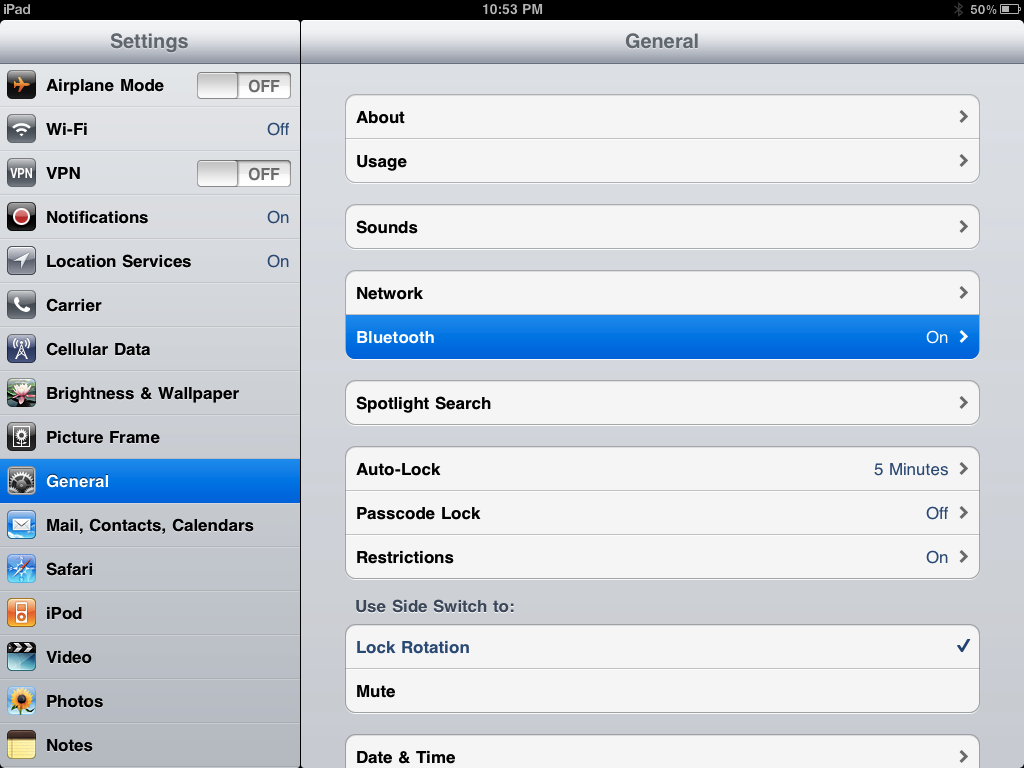View Usage details
The height and width of the screenshot is (768, 1024).
click(662, 161)
